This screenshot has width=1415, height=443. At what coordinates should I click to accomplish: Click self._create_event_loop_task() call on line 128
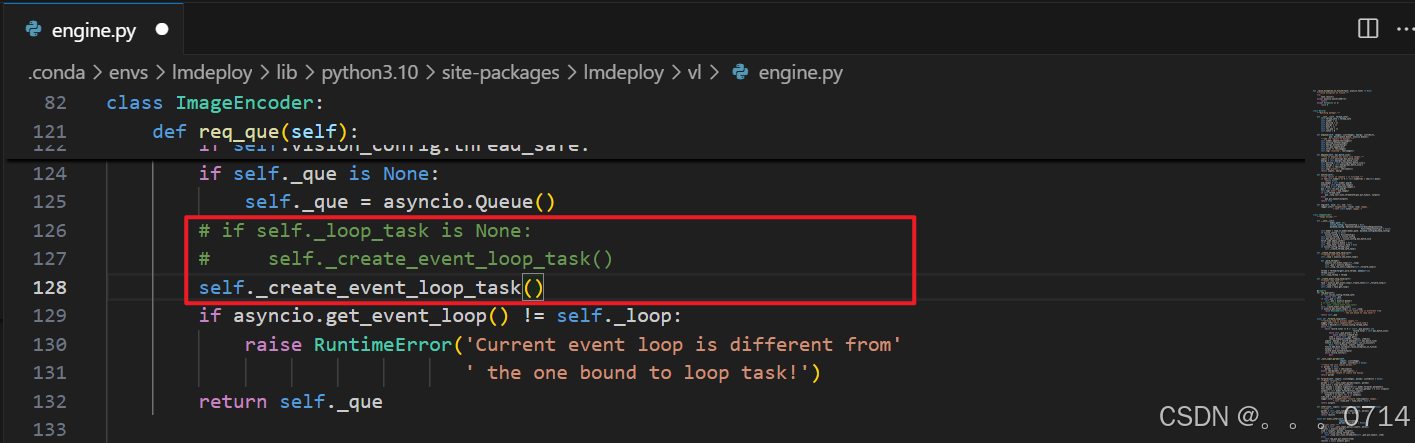tap(371, 288)
